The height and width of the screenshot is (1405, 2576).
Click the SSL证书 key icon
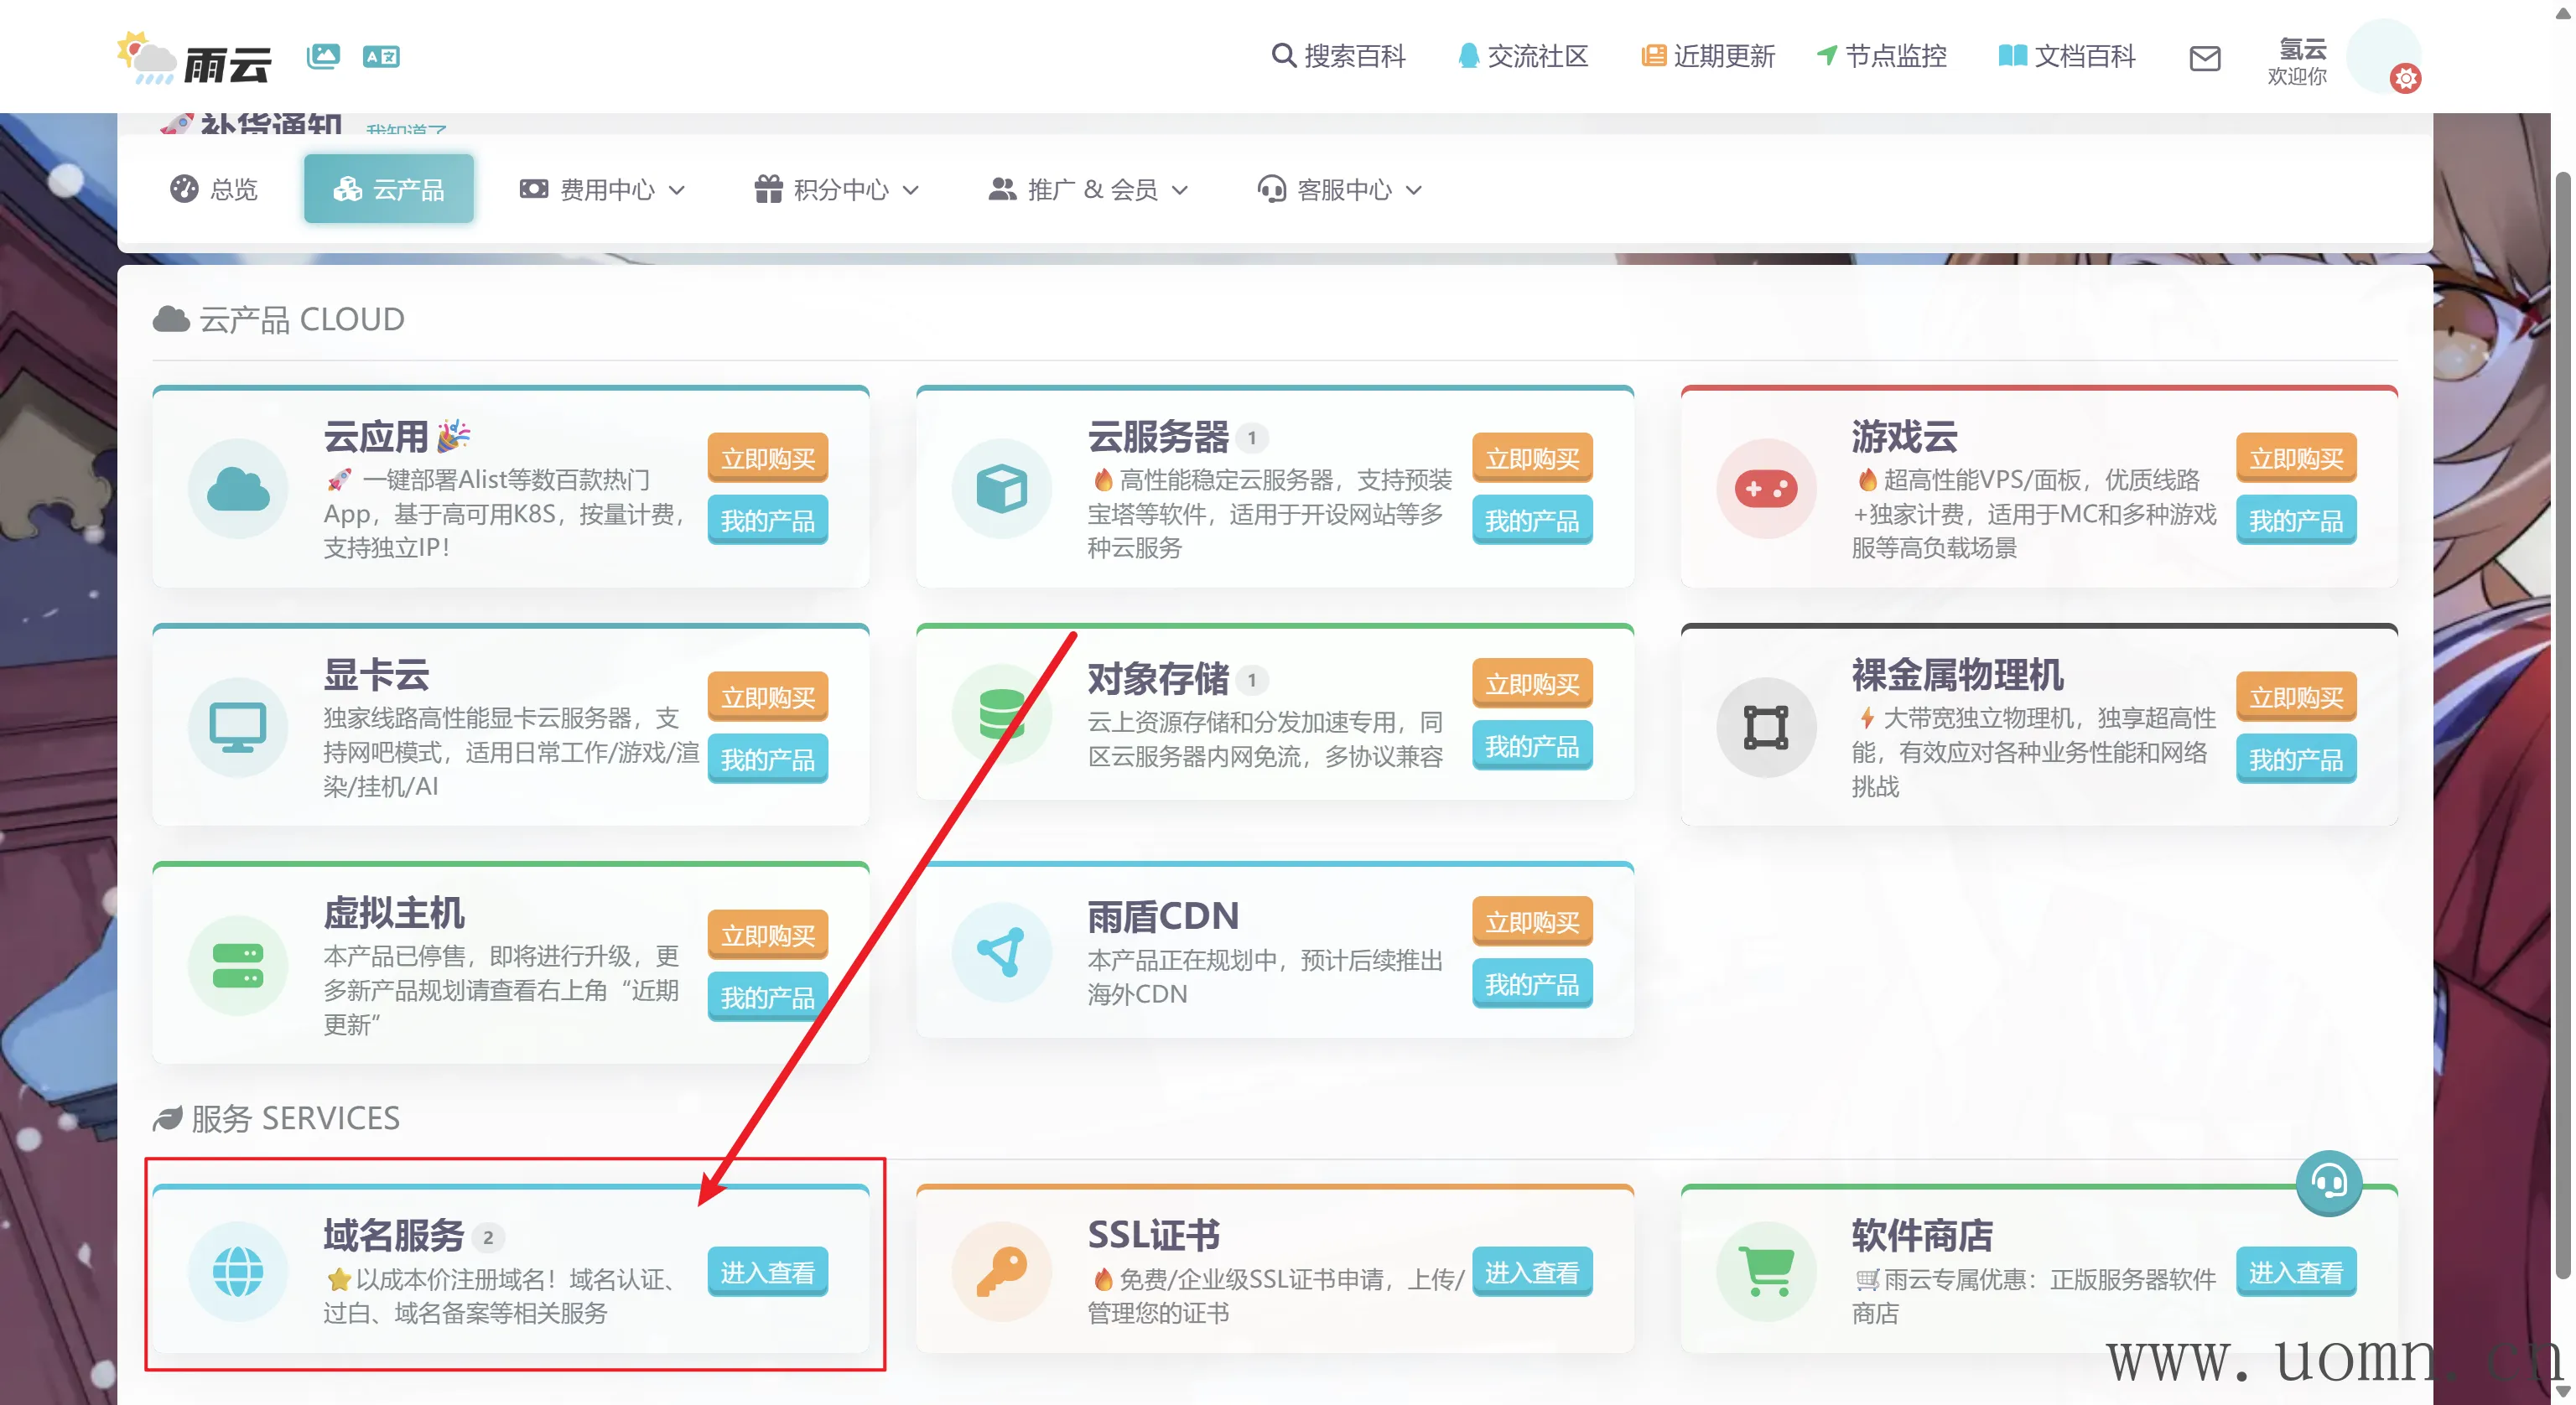coord(1001,1271)
